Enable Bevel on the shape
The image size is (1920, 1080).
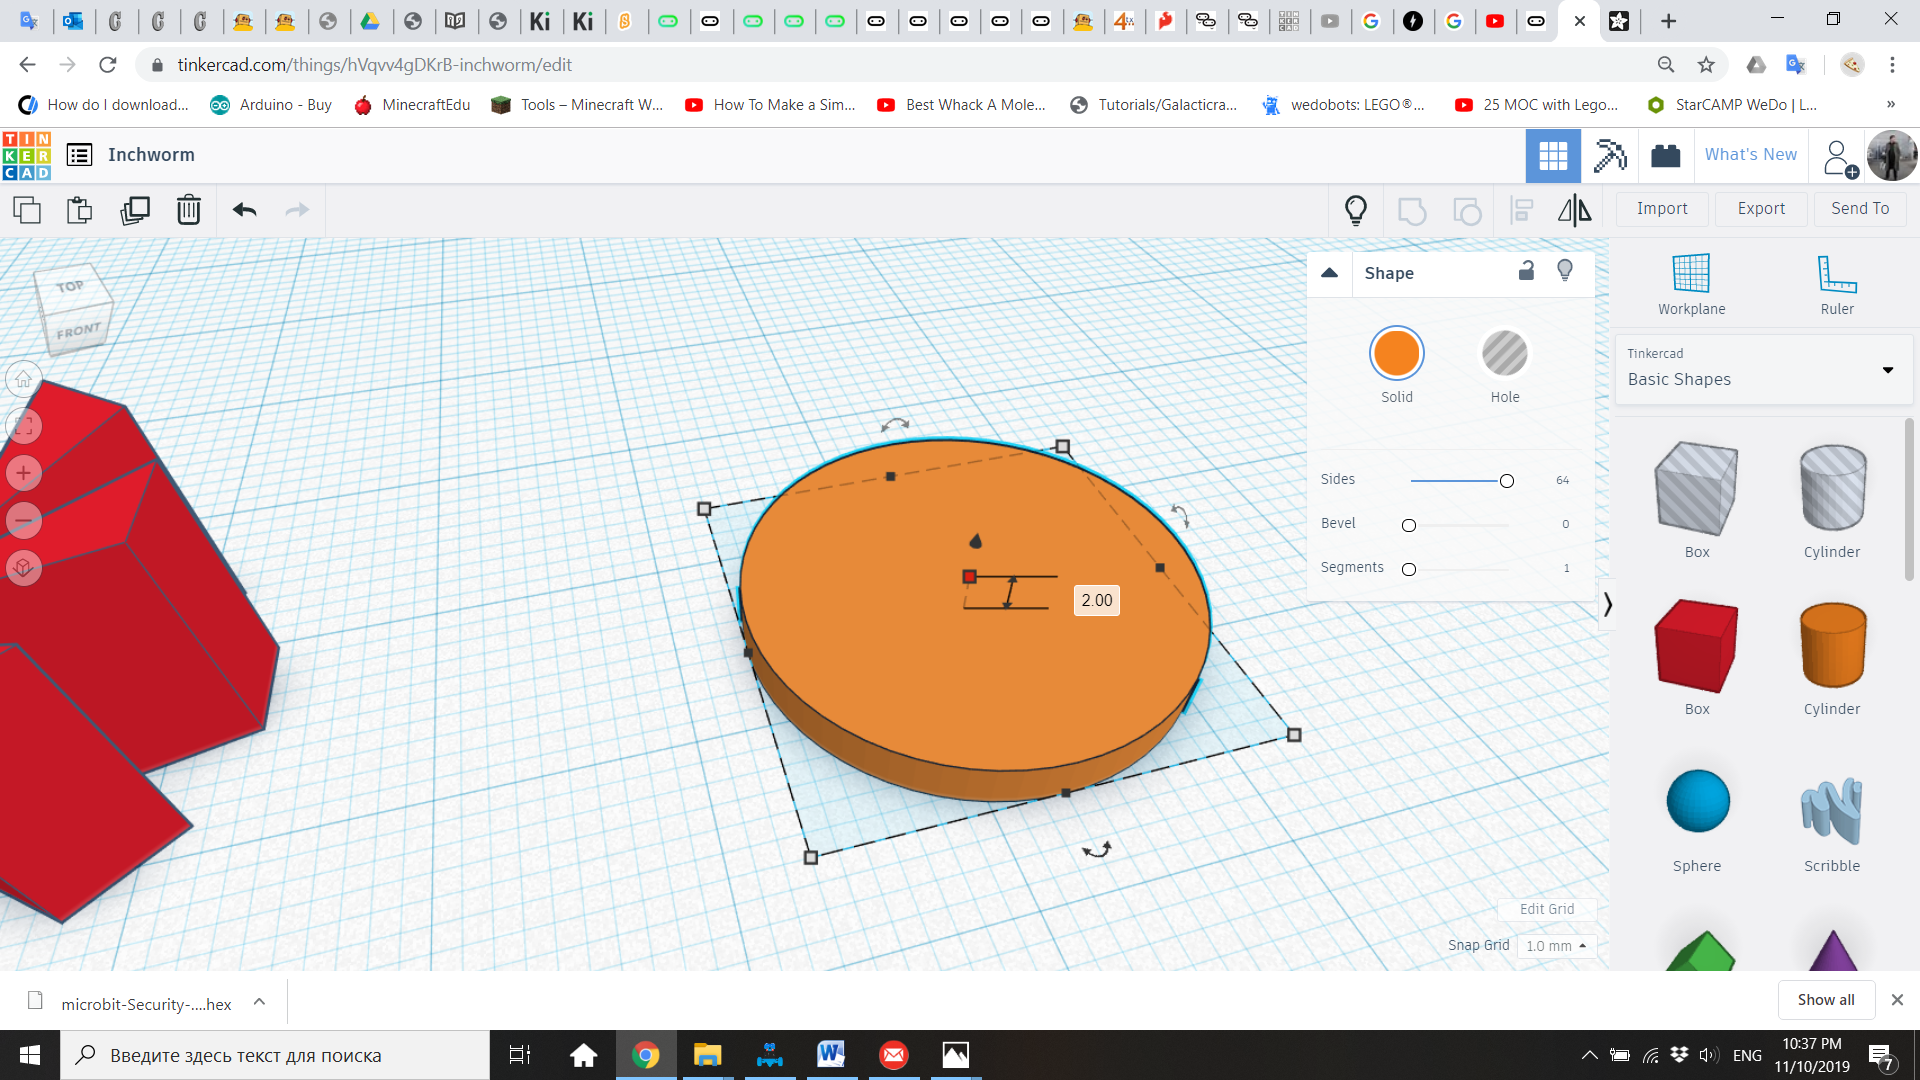[x=1408, y=524]
